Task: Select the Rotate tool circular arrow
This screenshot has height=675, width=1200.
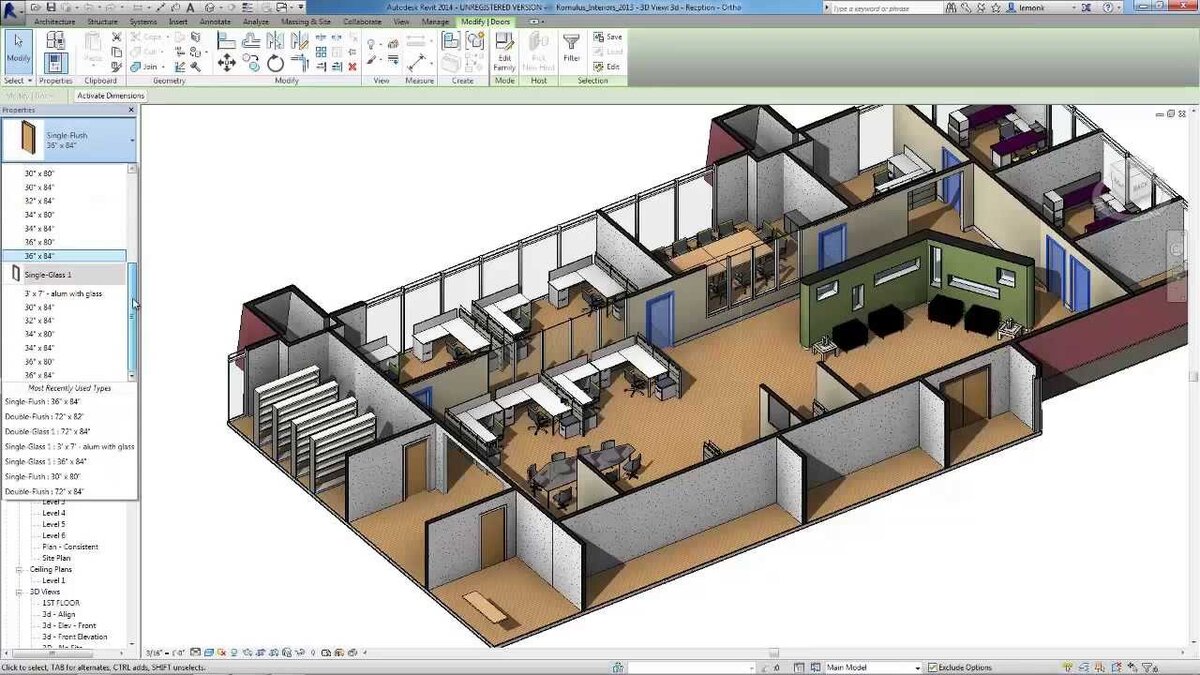Action: 275,63
